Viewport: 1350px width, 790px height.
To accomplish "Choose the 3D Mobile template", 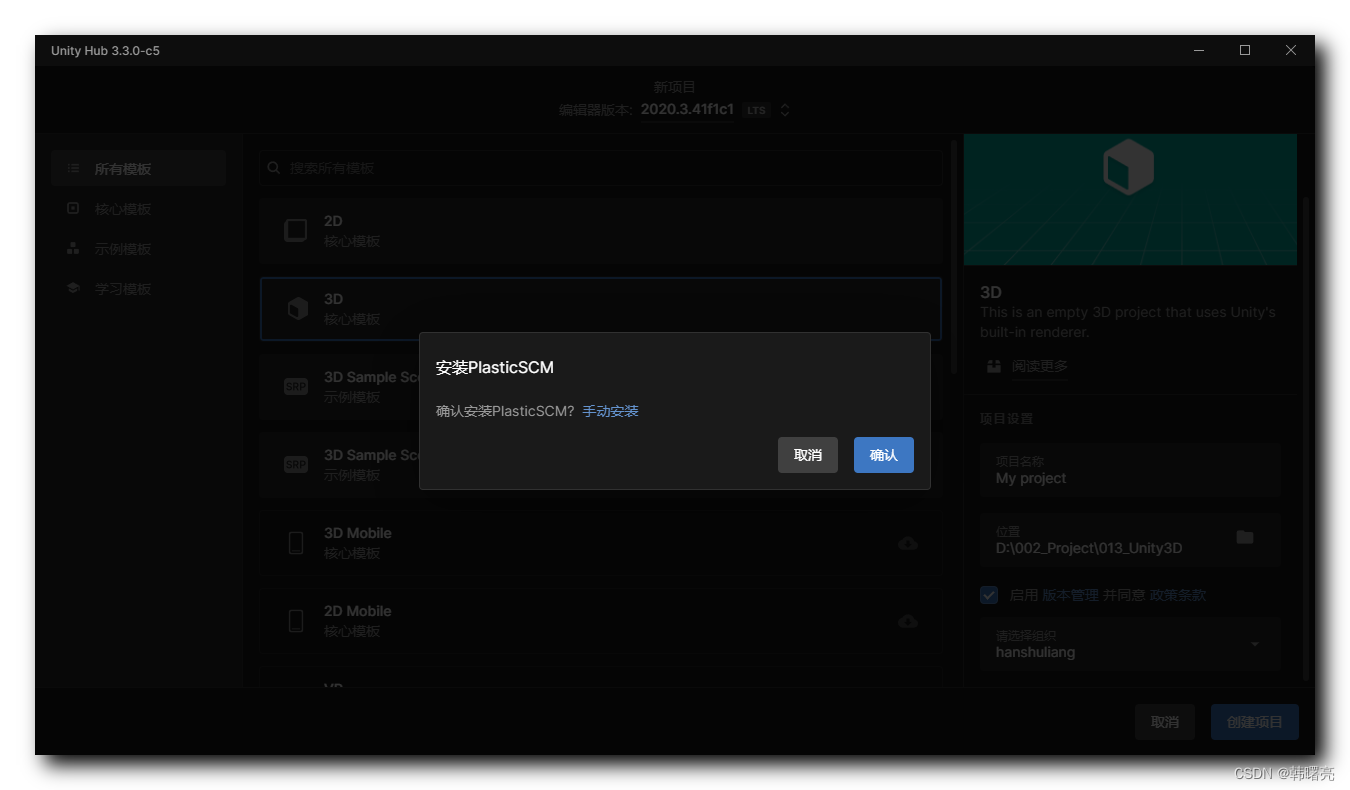I will [600, 543].
